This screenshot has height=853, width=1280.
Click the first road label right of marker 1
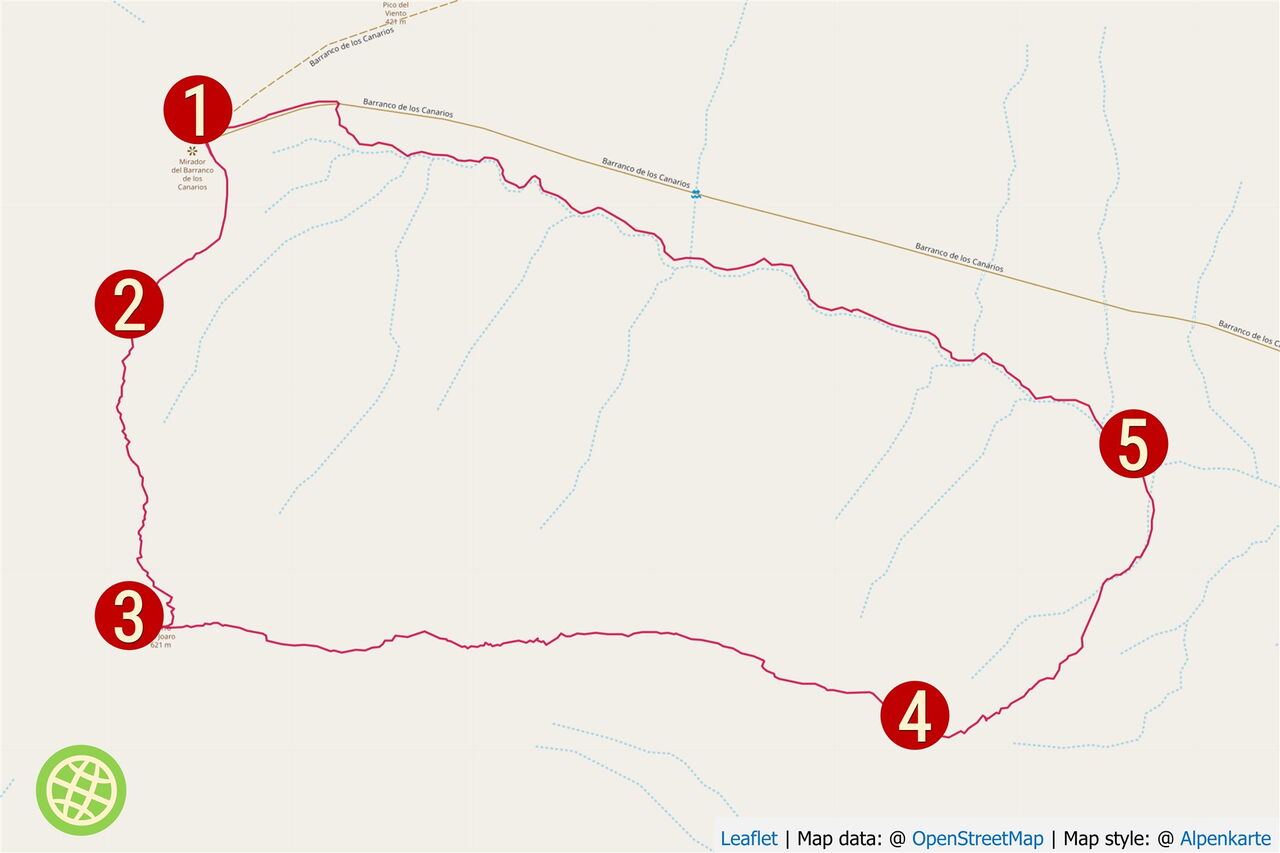pyautogui.click(x=408, y=108)
